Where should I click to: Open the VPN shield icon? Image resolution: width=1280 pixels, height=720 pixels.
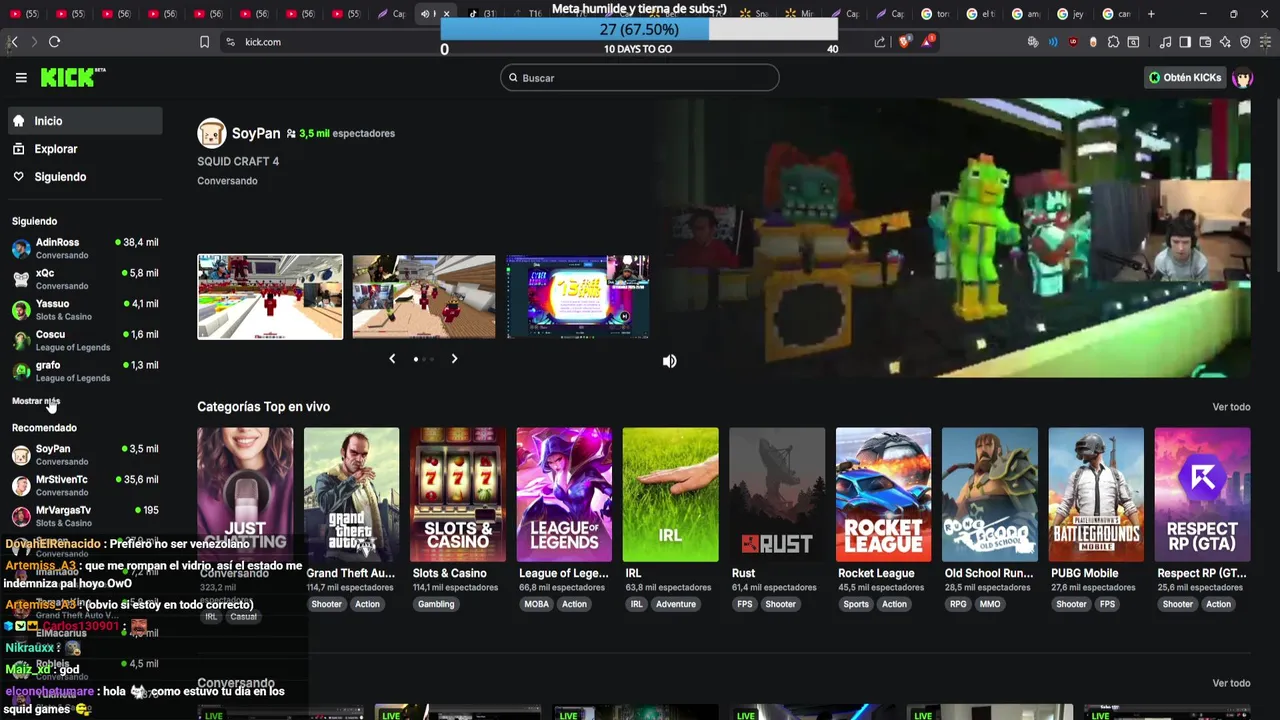pos(1245,42)
